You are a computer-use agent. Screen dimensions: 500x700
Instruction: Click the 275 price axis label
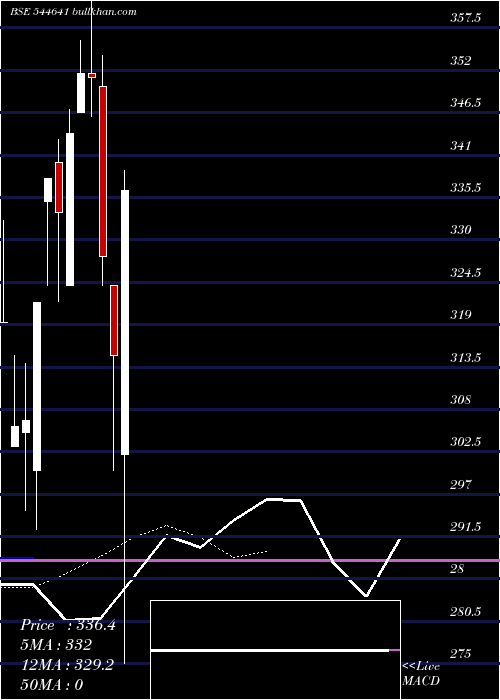[461, 654]
